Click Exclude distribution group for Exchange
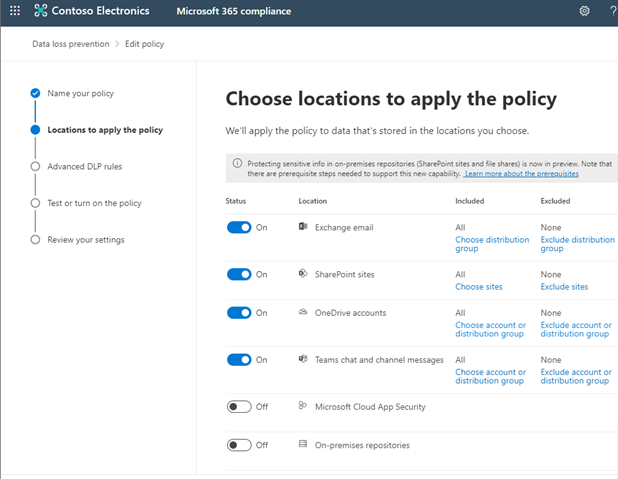Image resolution: width=618 pixels, height=479 pixels. pos(577,244)
